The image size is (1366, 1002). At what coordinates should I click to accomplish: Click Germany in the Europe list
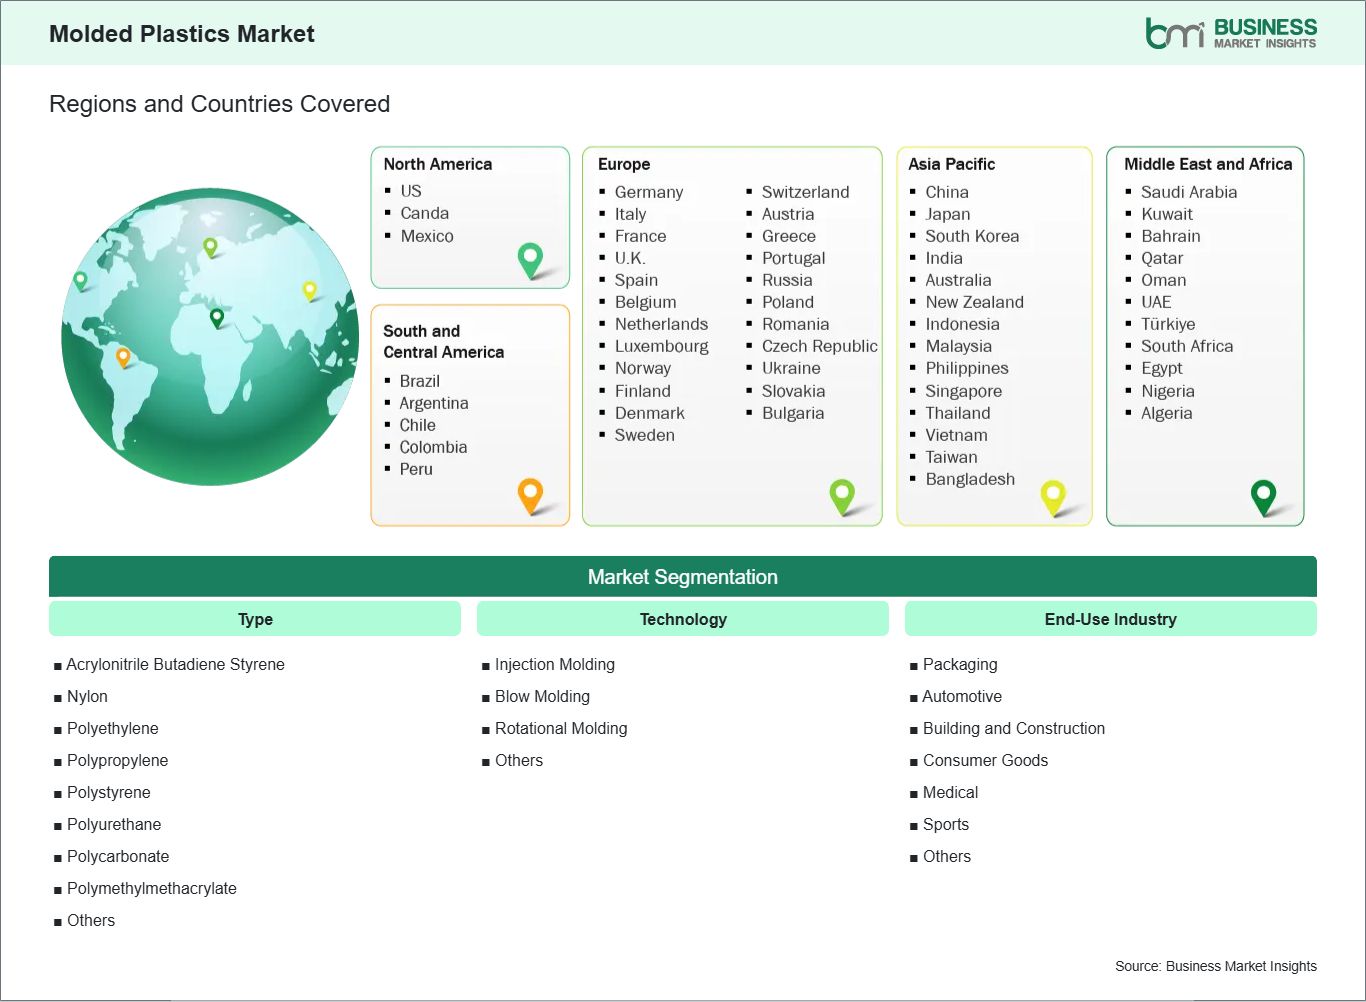pyautogui.click(x=648, y=192)
